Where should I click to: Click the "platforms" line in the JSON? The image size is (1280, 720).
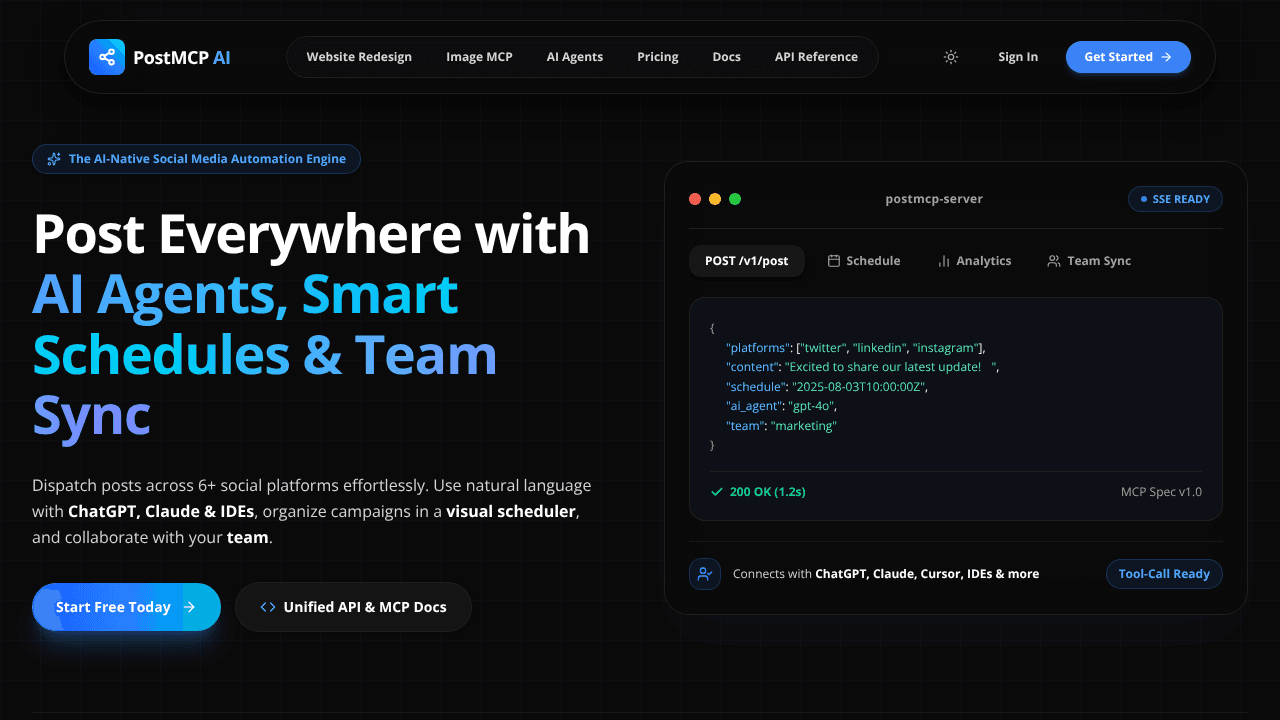click(x=856, y=348)
